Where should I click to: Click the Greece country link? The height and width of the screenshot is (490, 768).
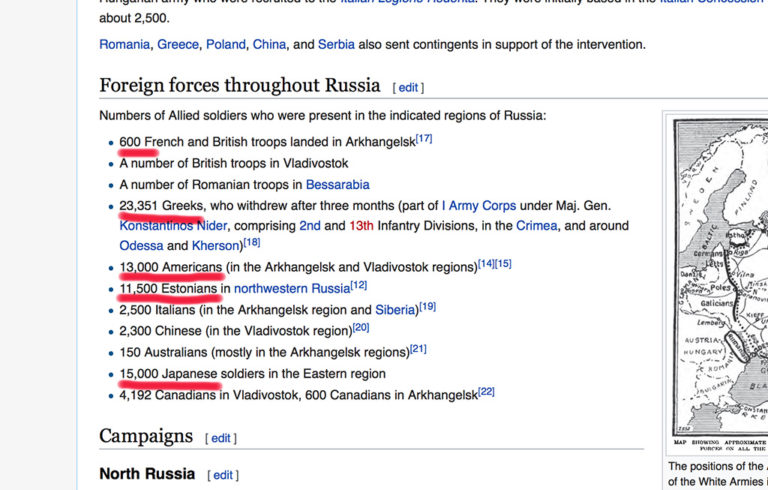(x=177, y=44)
